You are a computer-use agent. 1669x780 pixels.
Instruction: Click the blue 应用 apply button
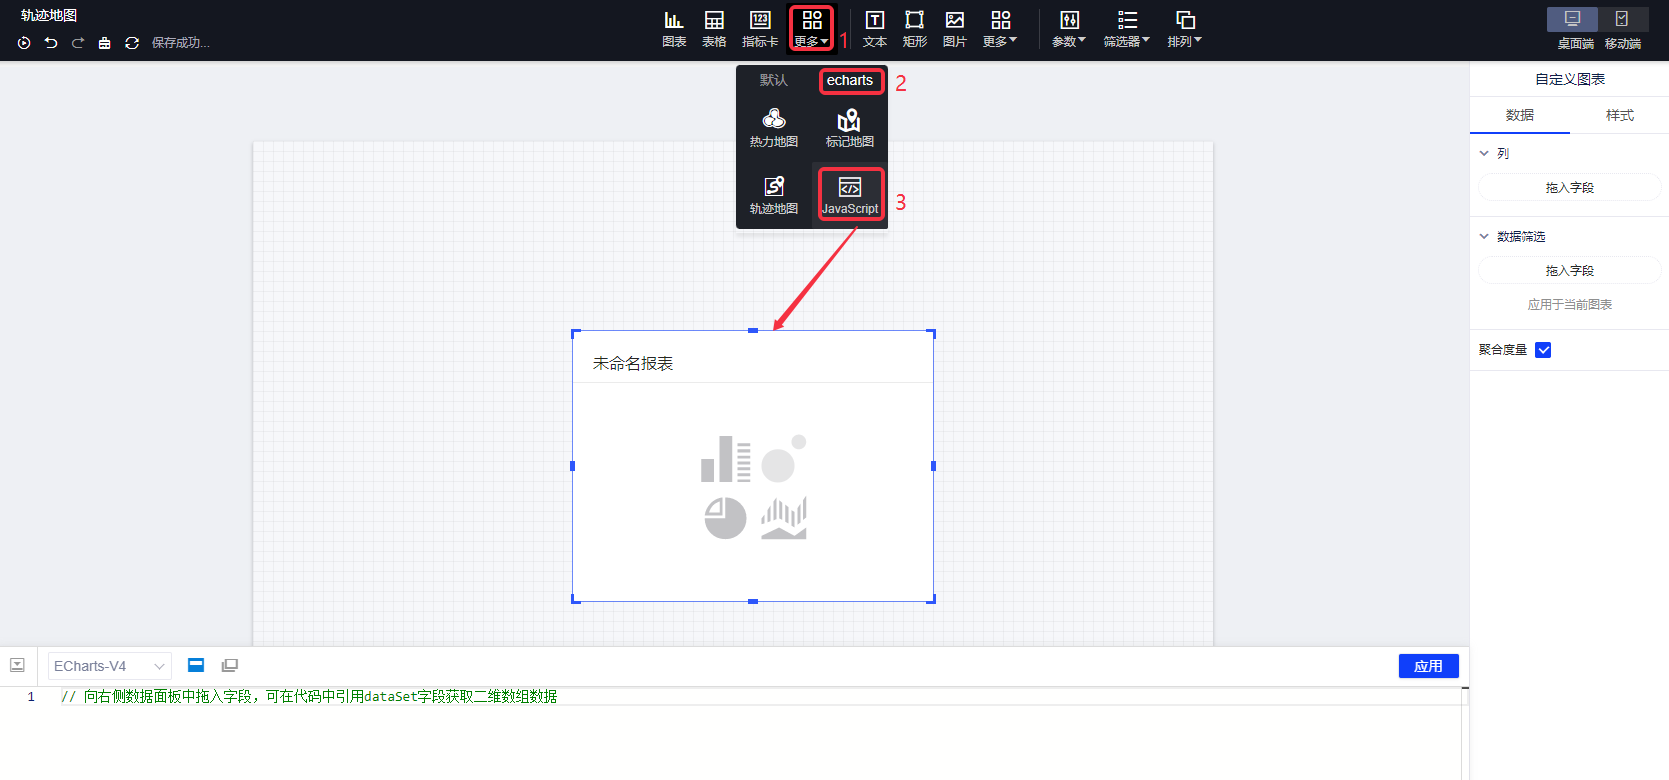point(1428,666)
